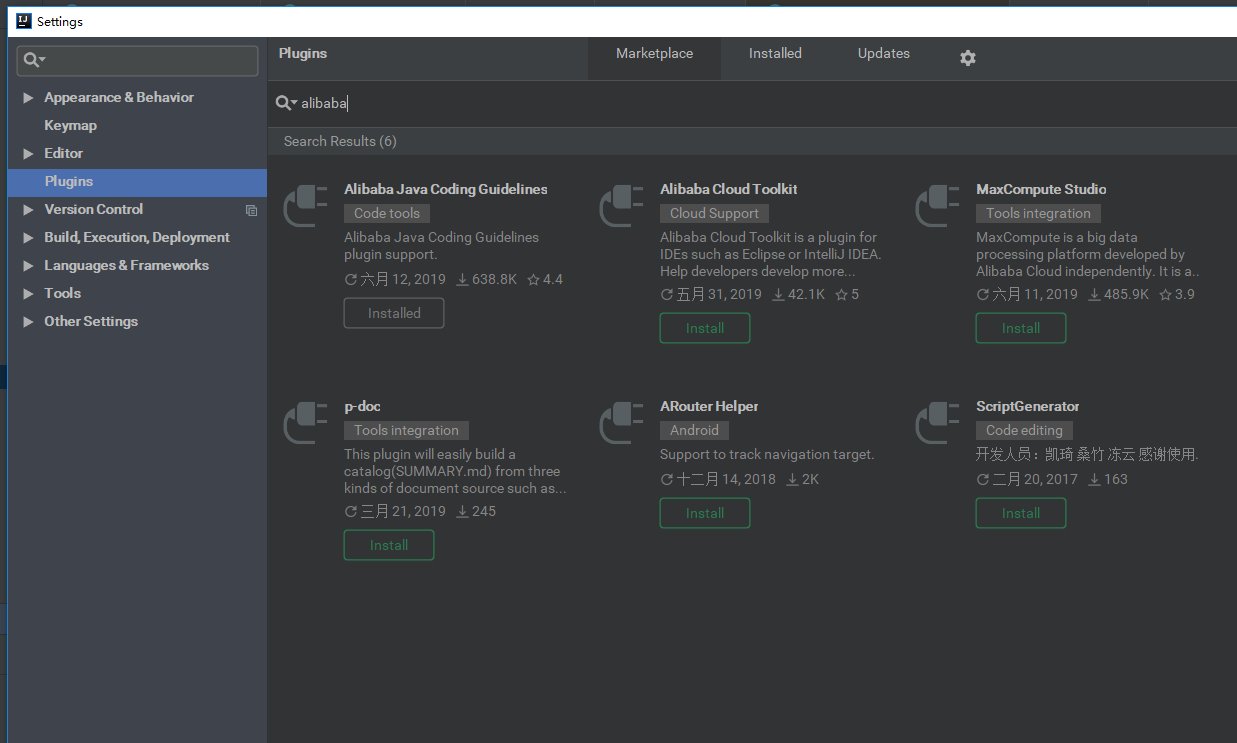
Task: Click p-doc's Tools integration tag
Action: (x=406, y=430)
